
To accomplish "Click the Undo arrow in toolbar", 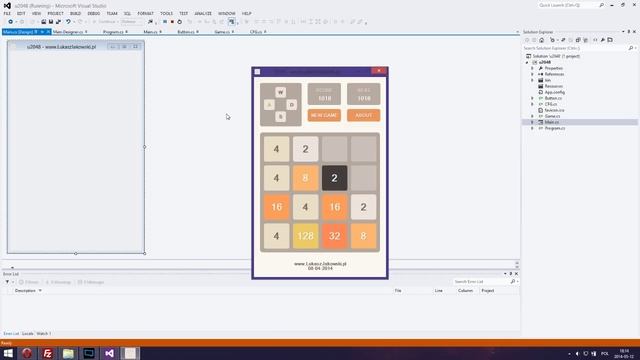I will (68, 22).
